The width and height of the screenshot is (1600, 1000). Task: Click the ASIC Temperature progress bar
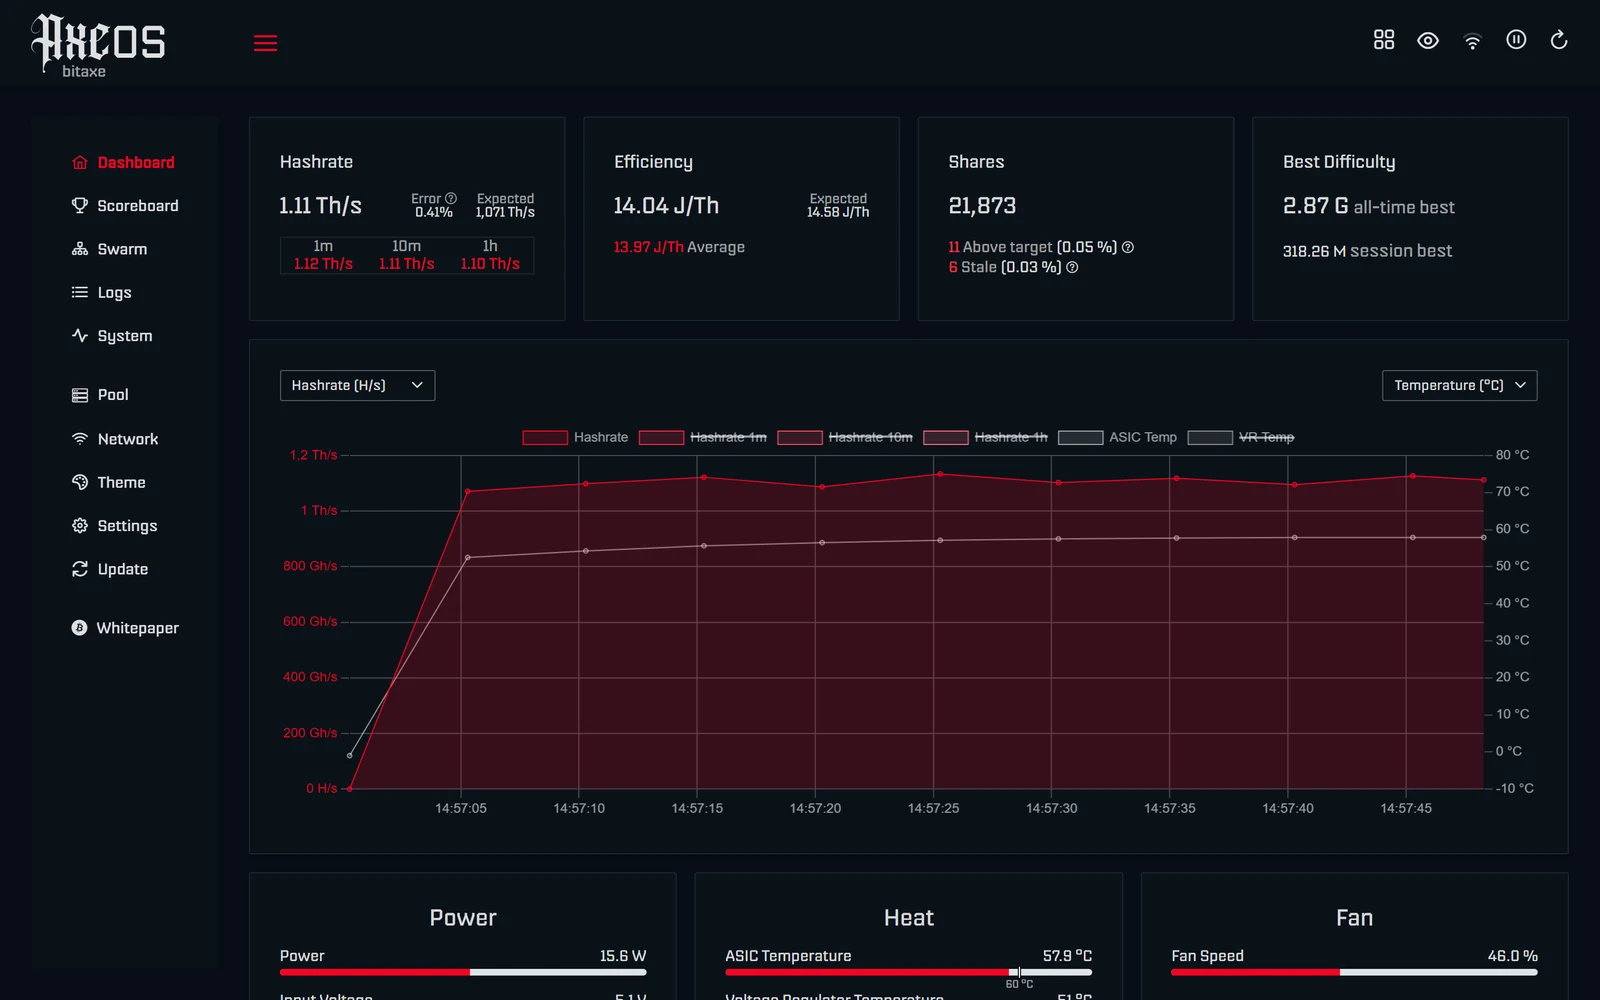point(908,972)
